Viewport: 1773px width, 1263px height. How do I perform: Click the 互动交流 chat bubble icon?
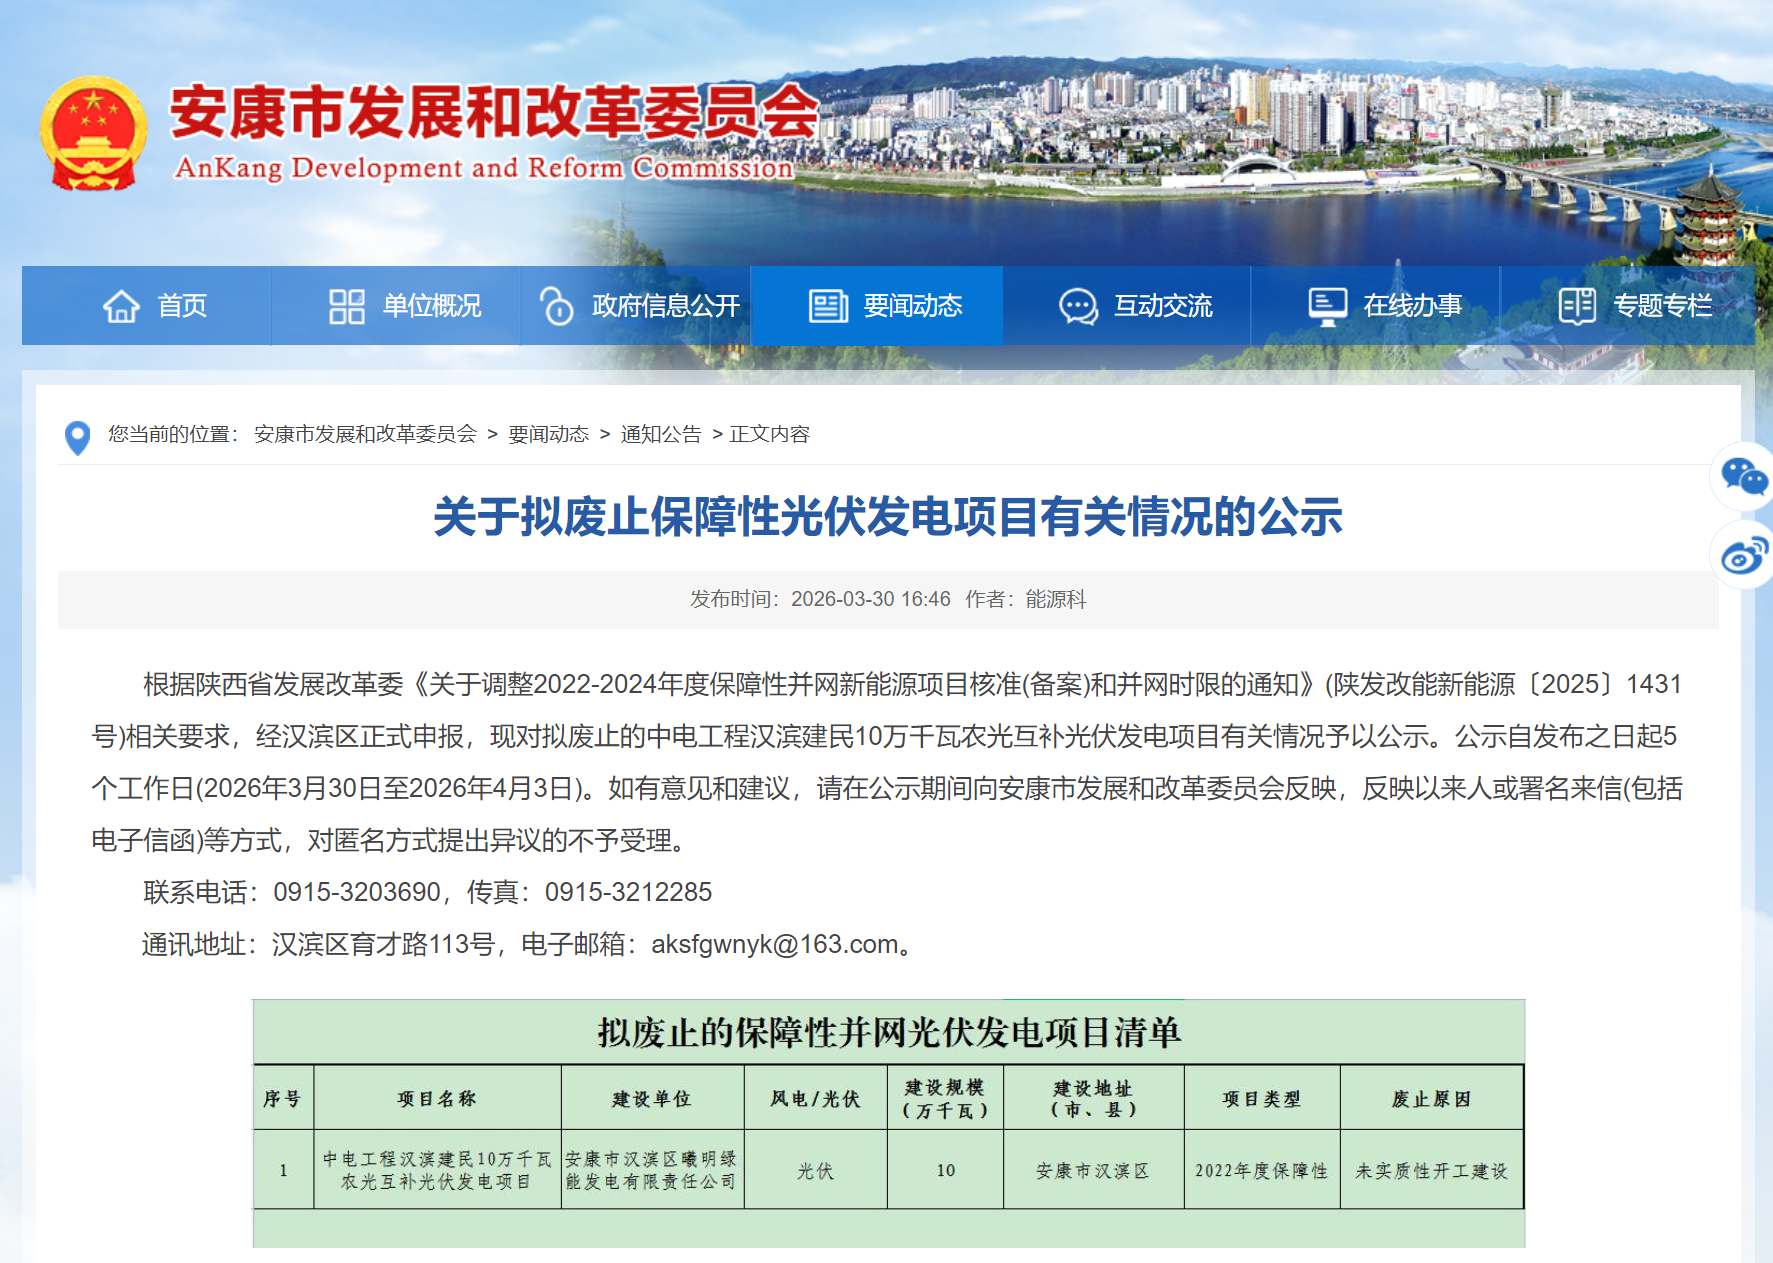(x=1078, y=306)
